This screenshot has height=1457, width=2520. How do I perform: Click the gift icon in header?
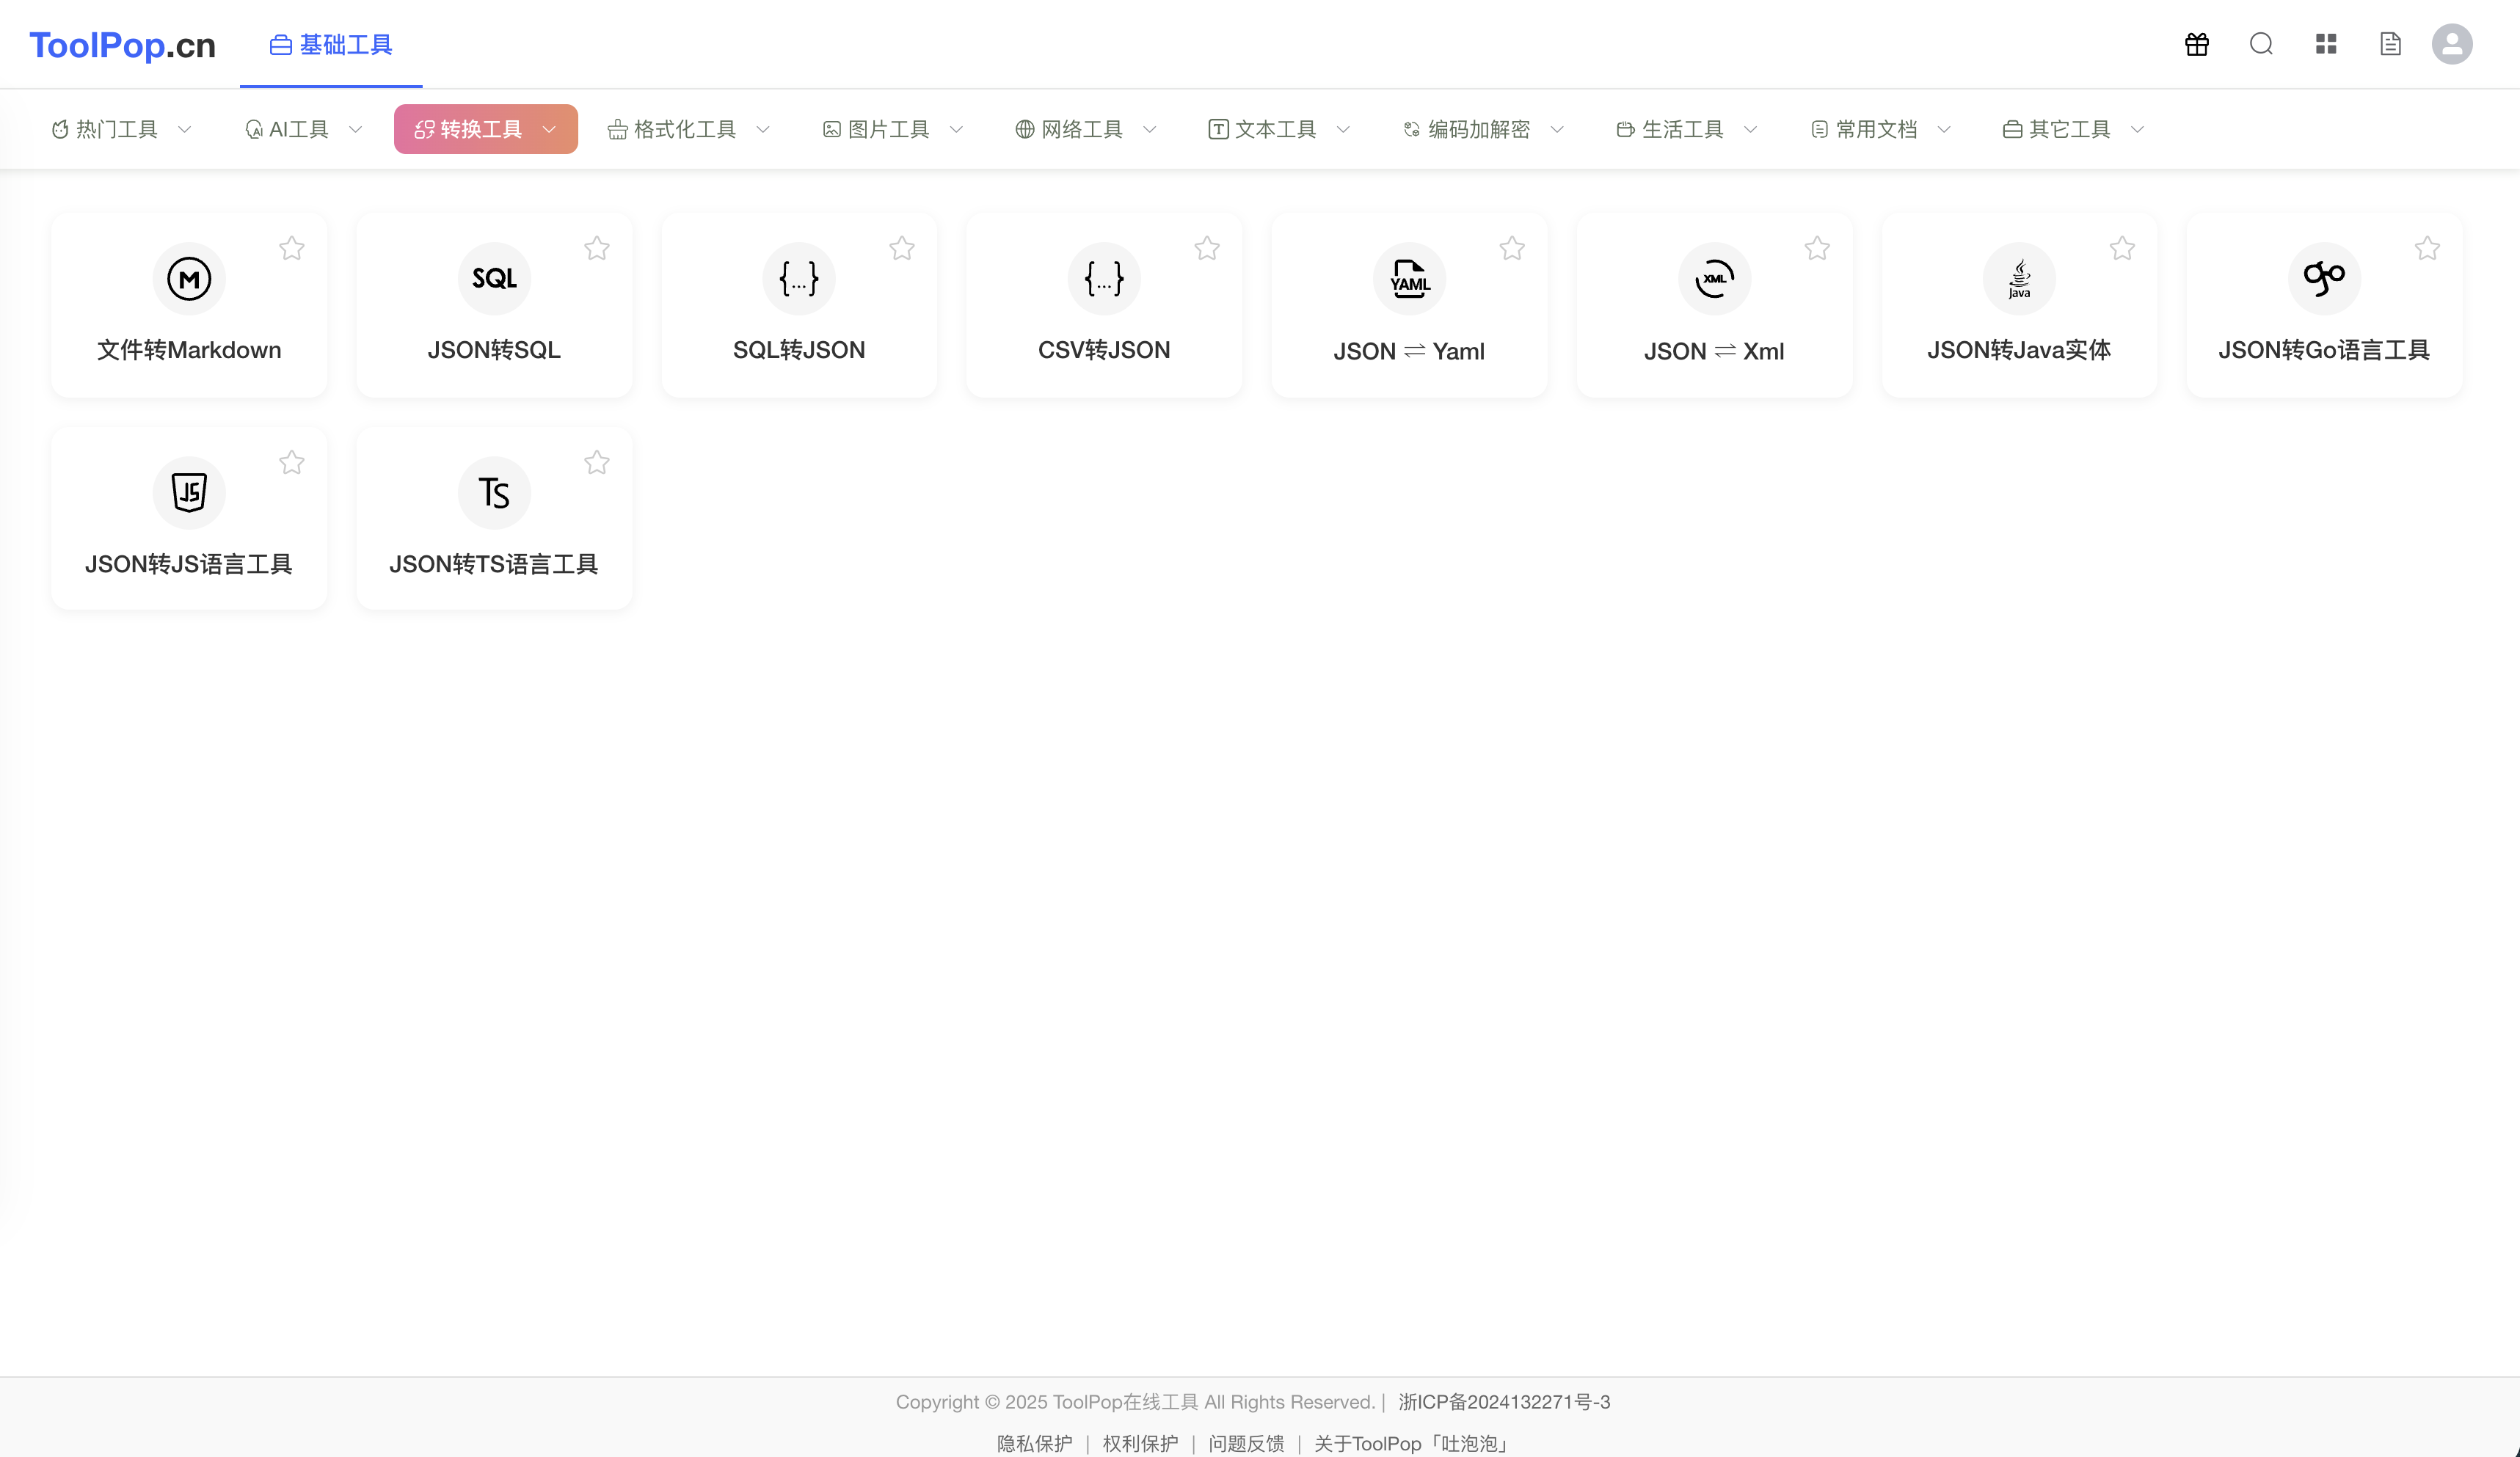pos(2196,44)
